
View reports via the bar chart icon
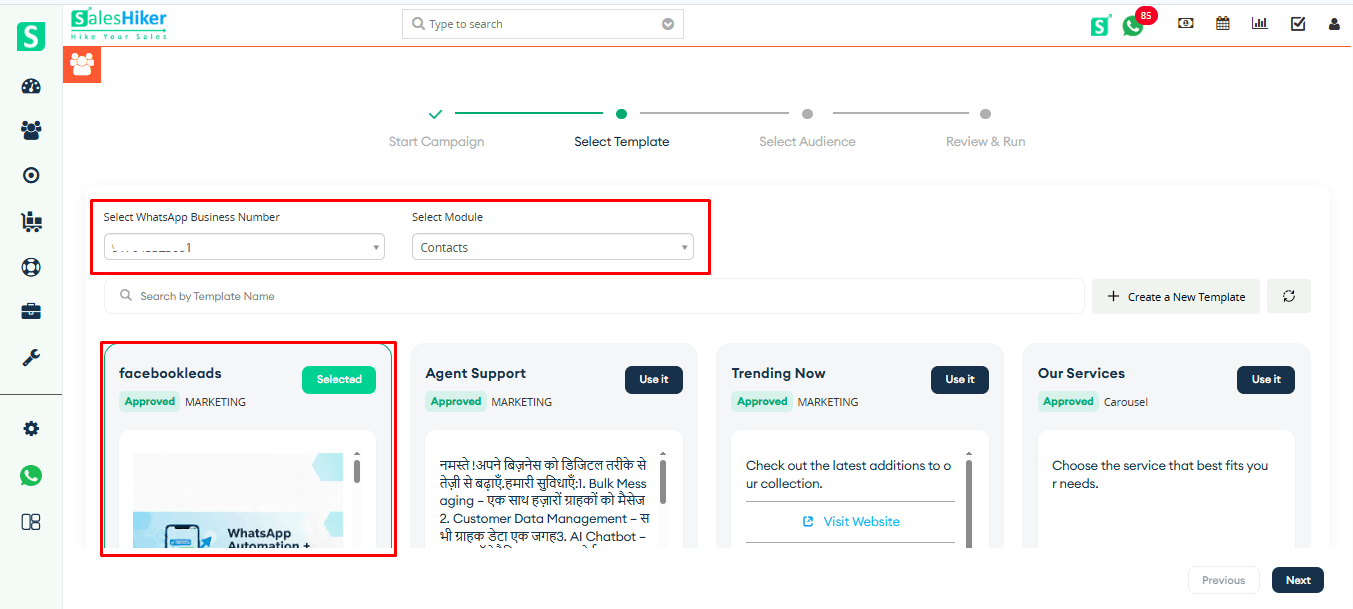(x=1259, y=22)
